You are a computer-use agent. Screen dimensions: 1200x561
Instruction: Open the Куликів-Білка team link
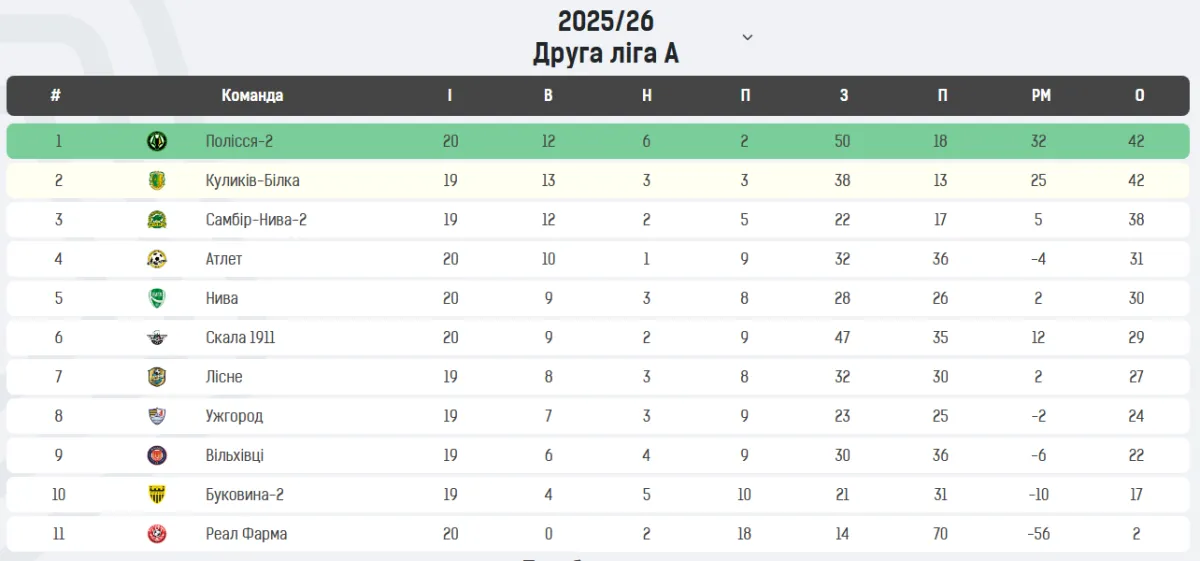tap(252, 180)
